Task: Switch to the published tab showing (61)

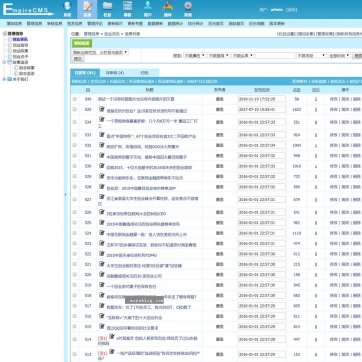Action: [x=85, y=73]
